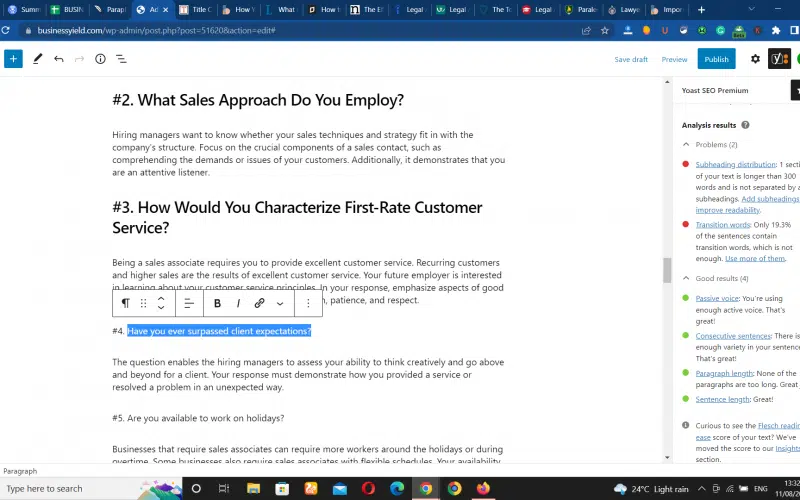Open block options three-dot menu

point(308,303)
